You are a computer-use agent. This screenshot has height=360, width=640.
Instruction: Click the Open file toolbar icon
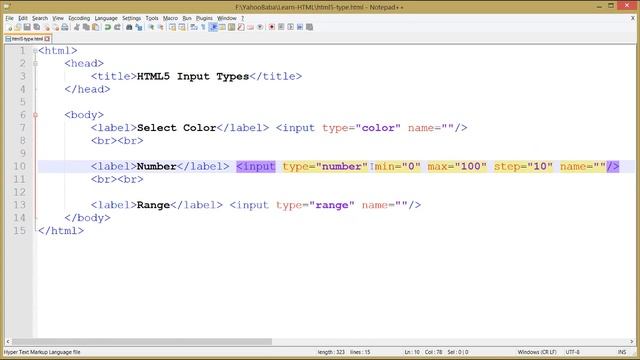[x=18, y=27]
